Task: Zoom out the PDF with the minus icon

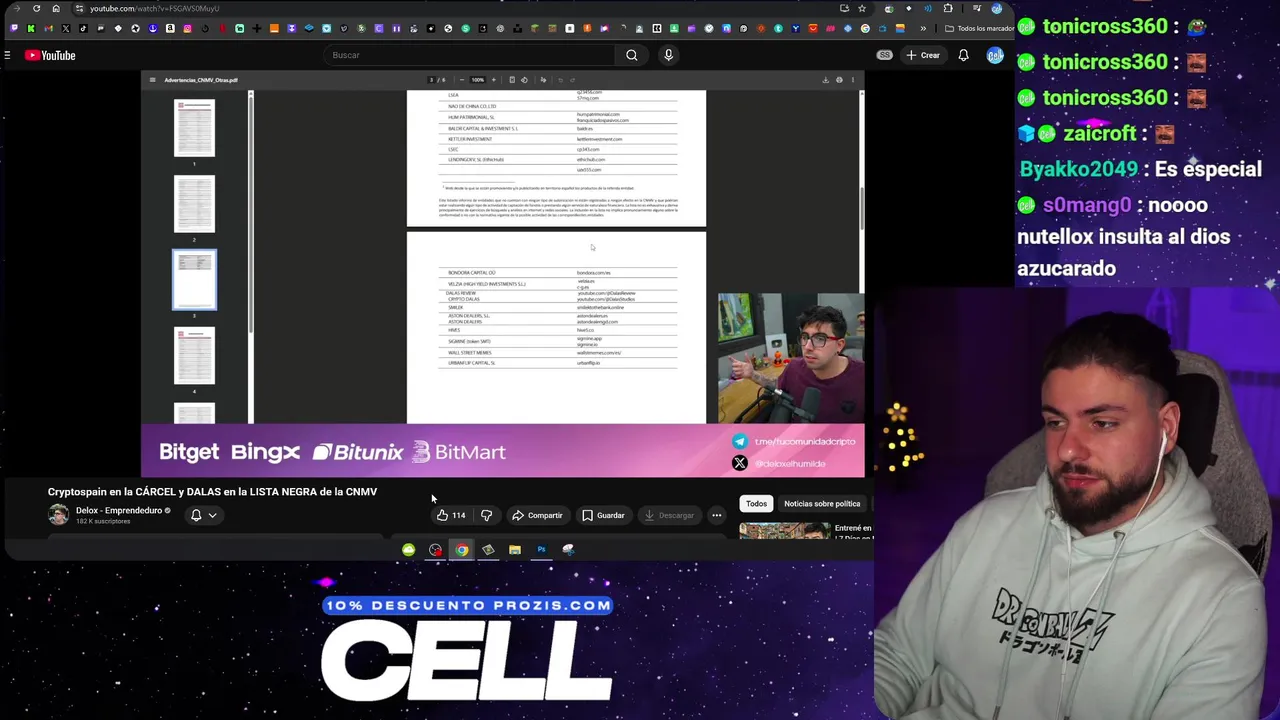Action: click(x=463, y=80)
